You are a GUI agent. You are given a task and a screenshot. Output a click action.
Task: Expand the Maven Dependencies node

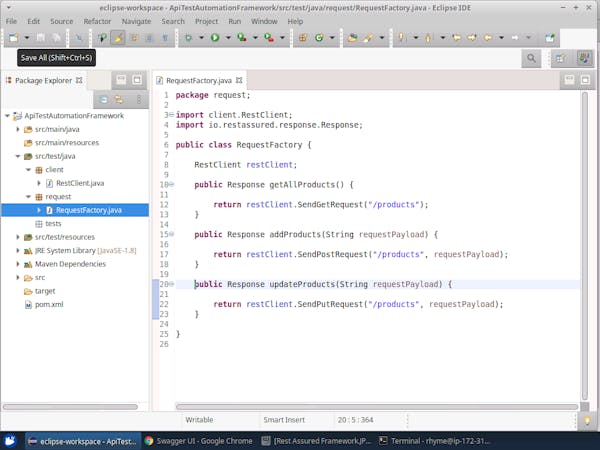tap(18, 263)
